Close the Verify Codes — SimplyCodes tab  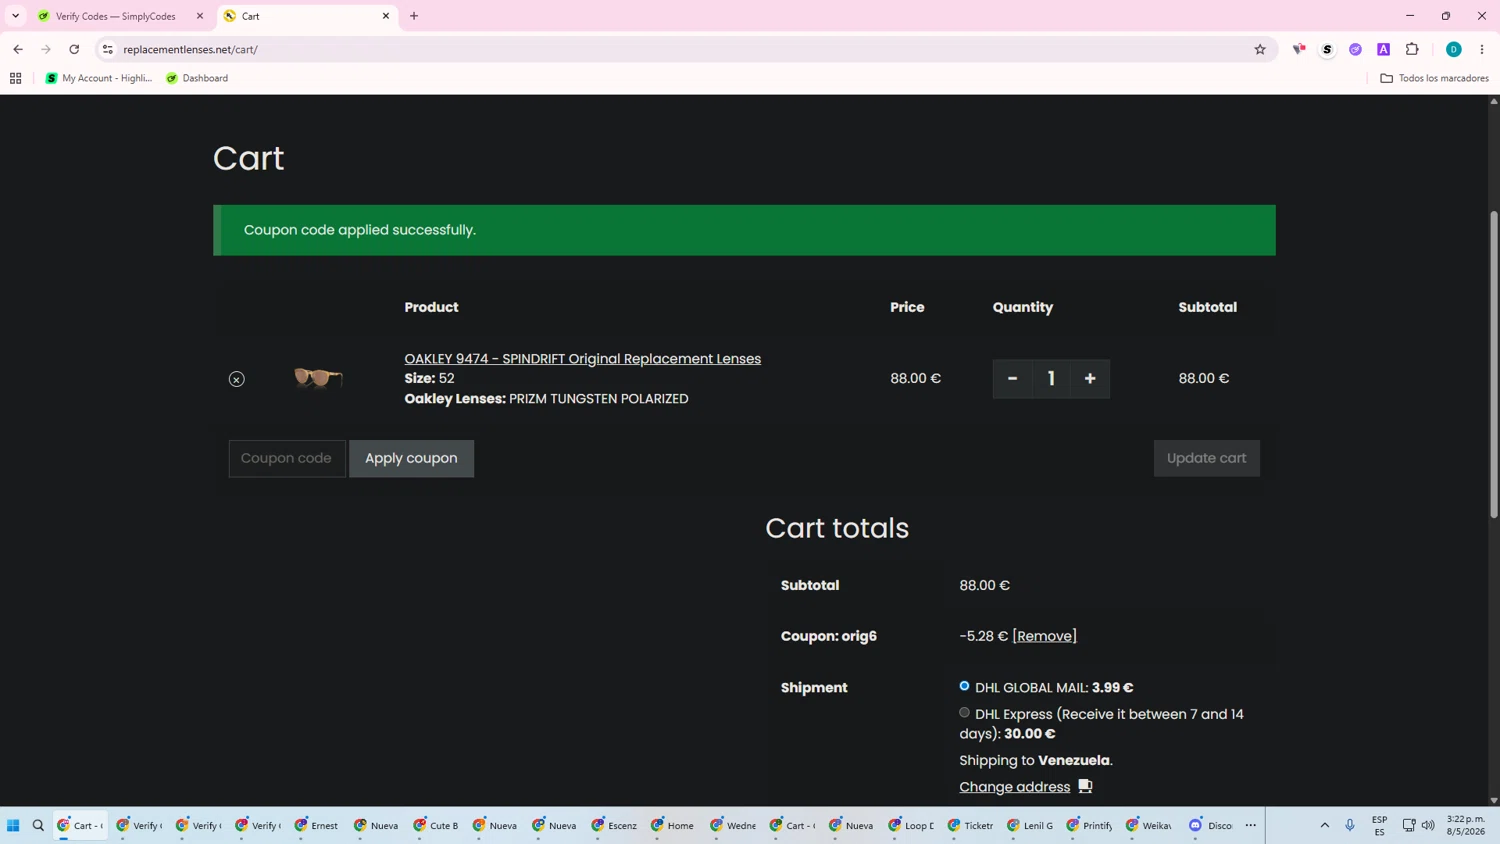[200, 16]
